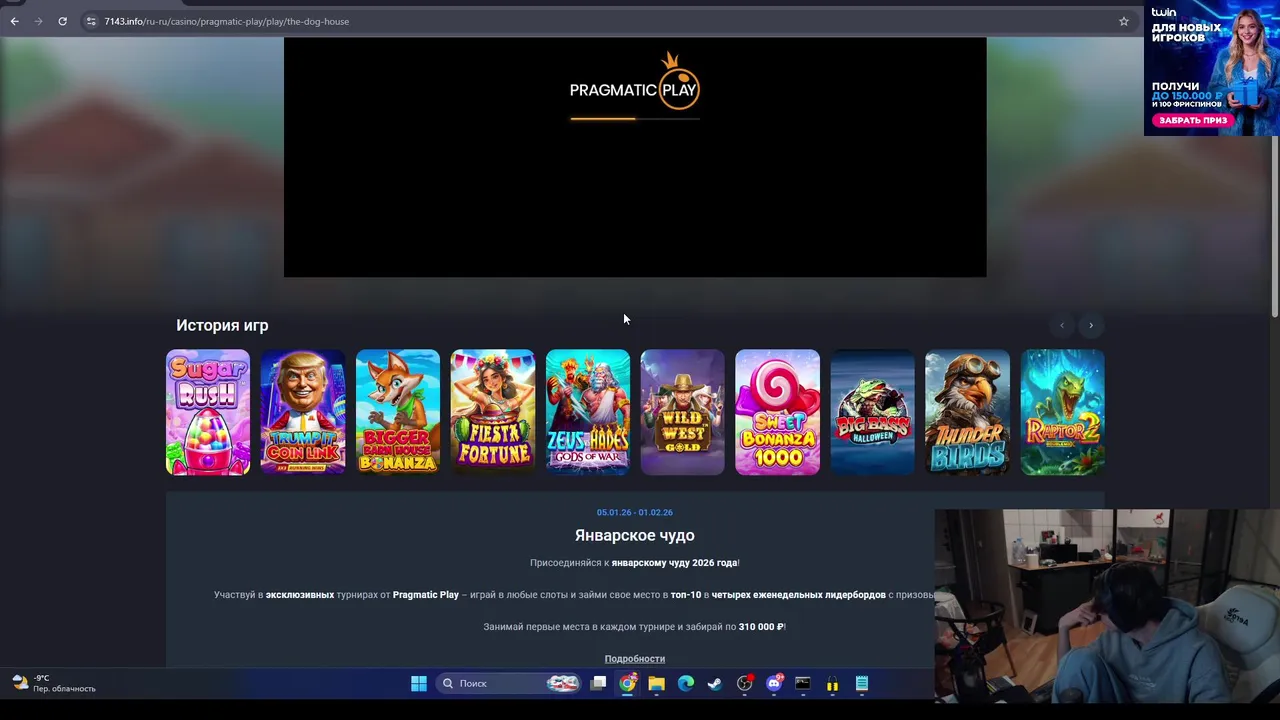Go back in the browser
The image size is (1280, 720).
[14, 21]
